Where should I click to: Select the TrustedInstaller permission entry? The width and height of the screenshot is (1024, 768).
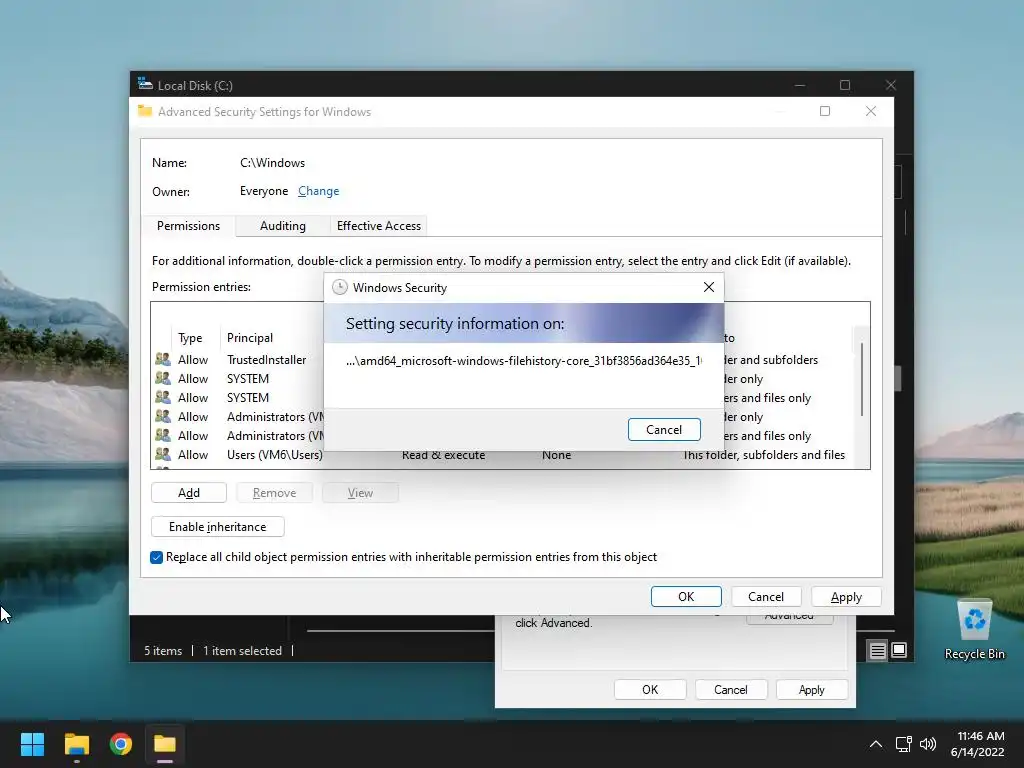502,360
